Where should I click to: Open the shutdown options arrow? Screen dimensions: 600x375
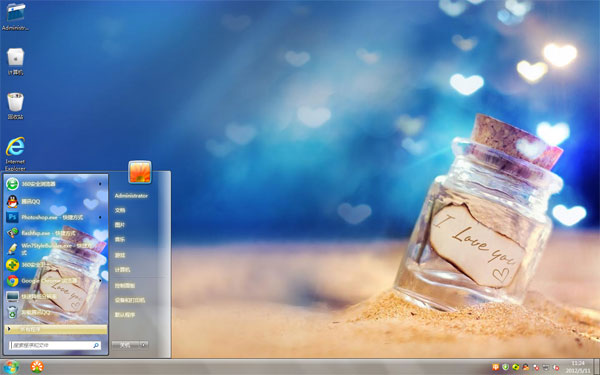144,345
